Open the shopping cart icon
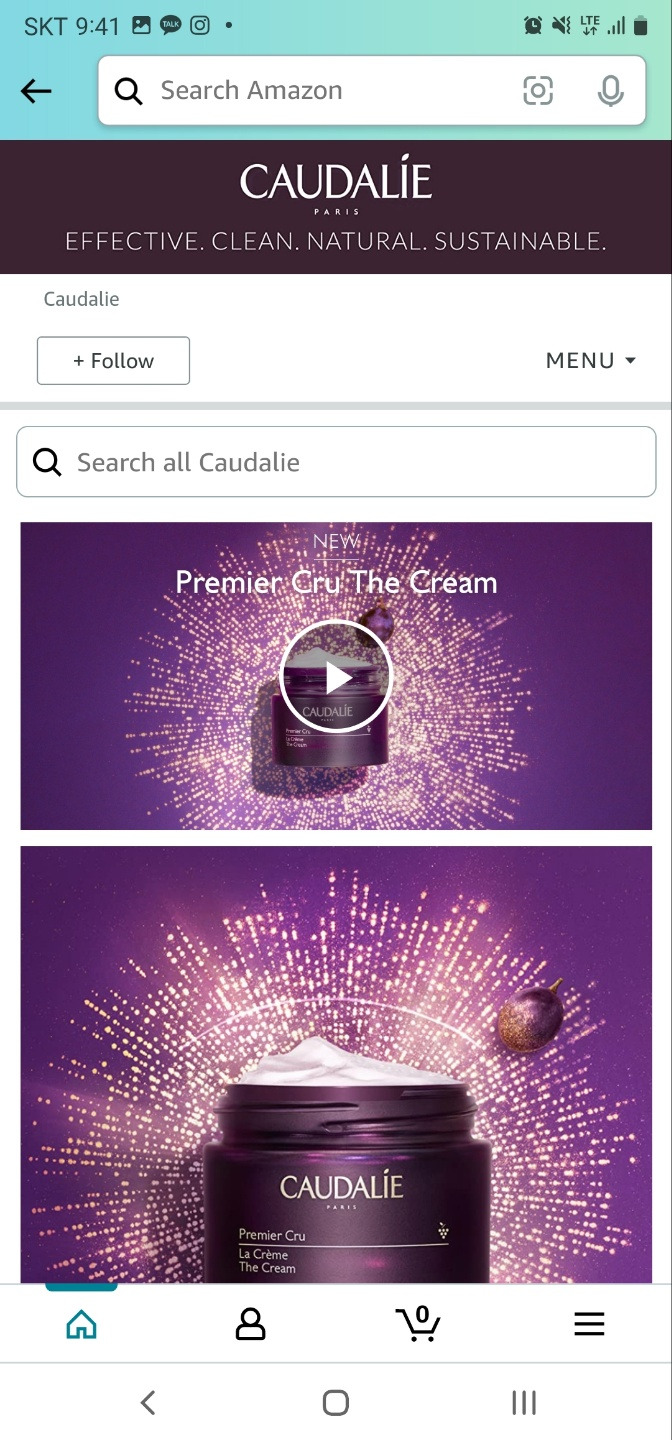This screenshot has height=1440, width=672. [x=418, y=1324]
